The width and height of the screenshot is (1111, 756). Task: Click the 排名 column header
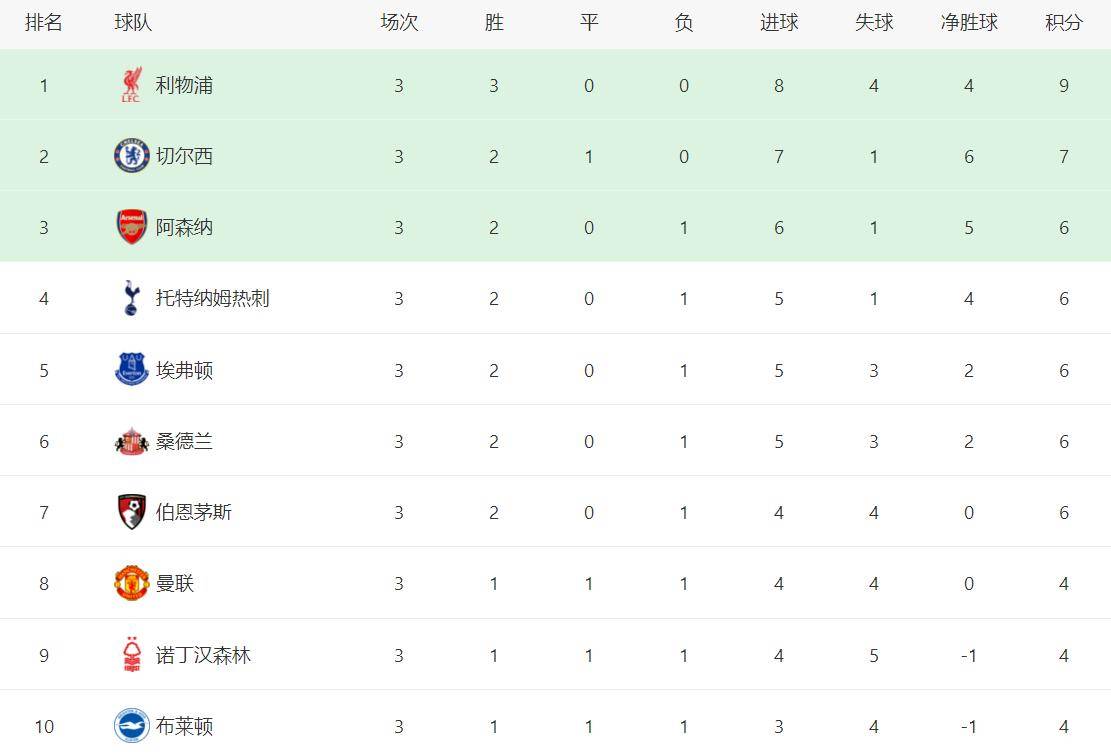click(x=44, y=23)
